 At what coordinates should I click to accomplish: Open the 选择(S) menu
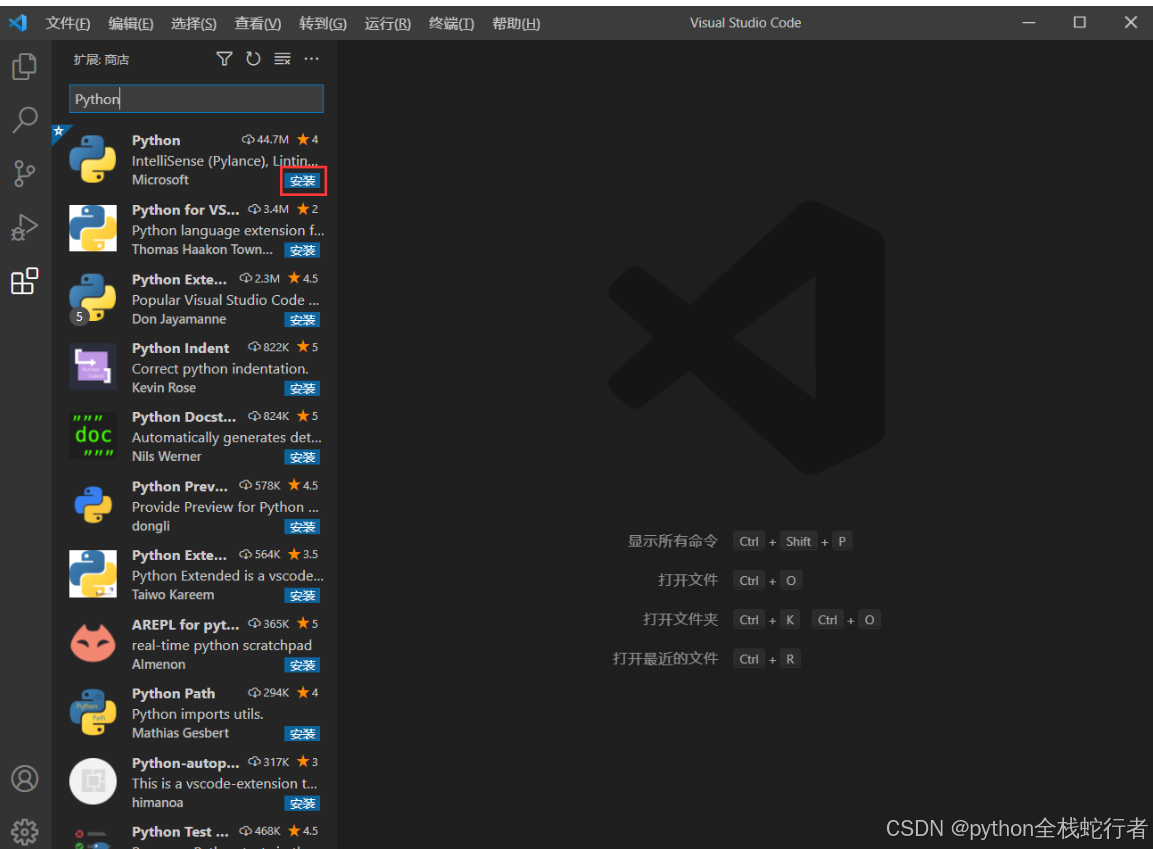pyautogui.click(x=193, y=24)
